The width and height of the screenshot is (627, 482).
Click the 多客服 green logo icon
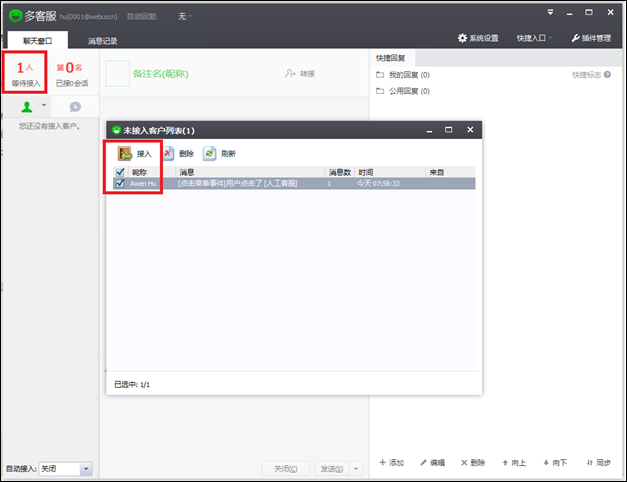[16, 16]
